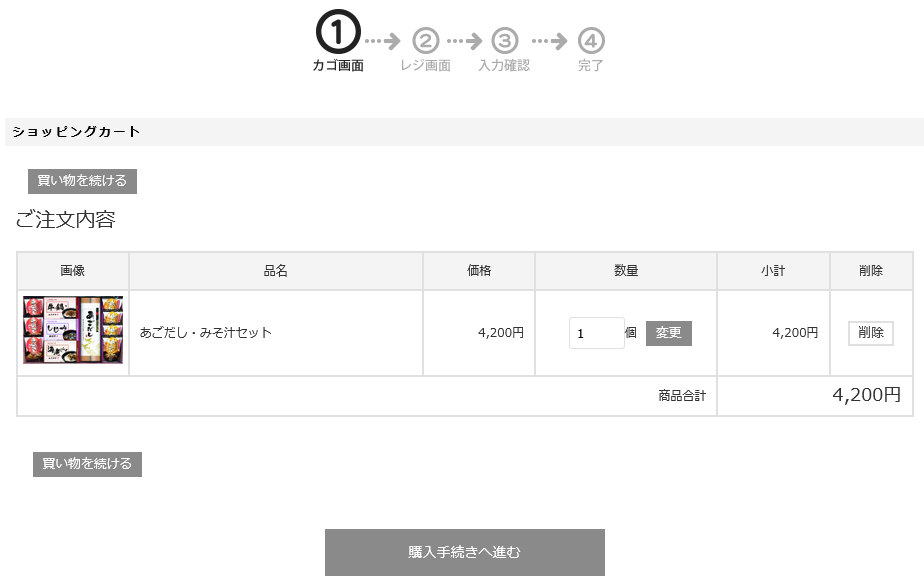The width and height of the screenshot is (924, 582).
Task: Click the step 1 circle icon
Action: click(338, 32)
